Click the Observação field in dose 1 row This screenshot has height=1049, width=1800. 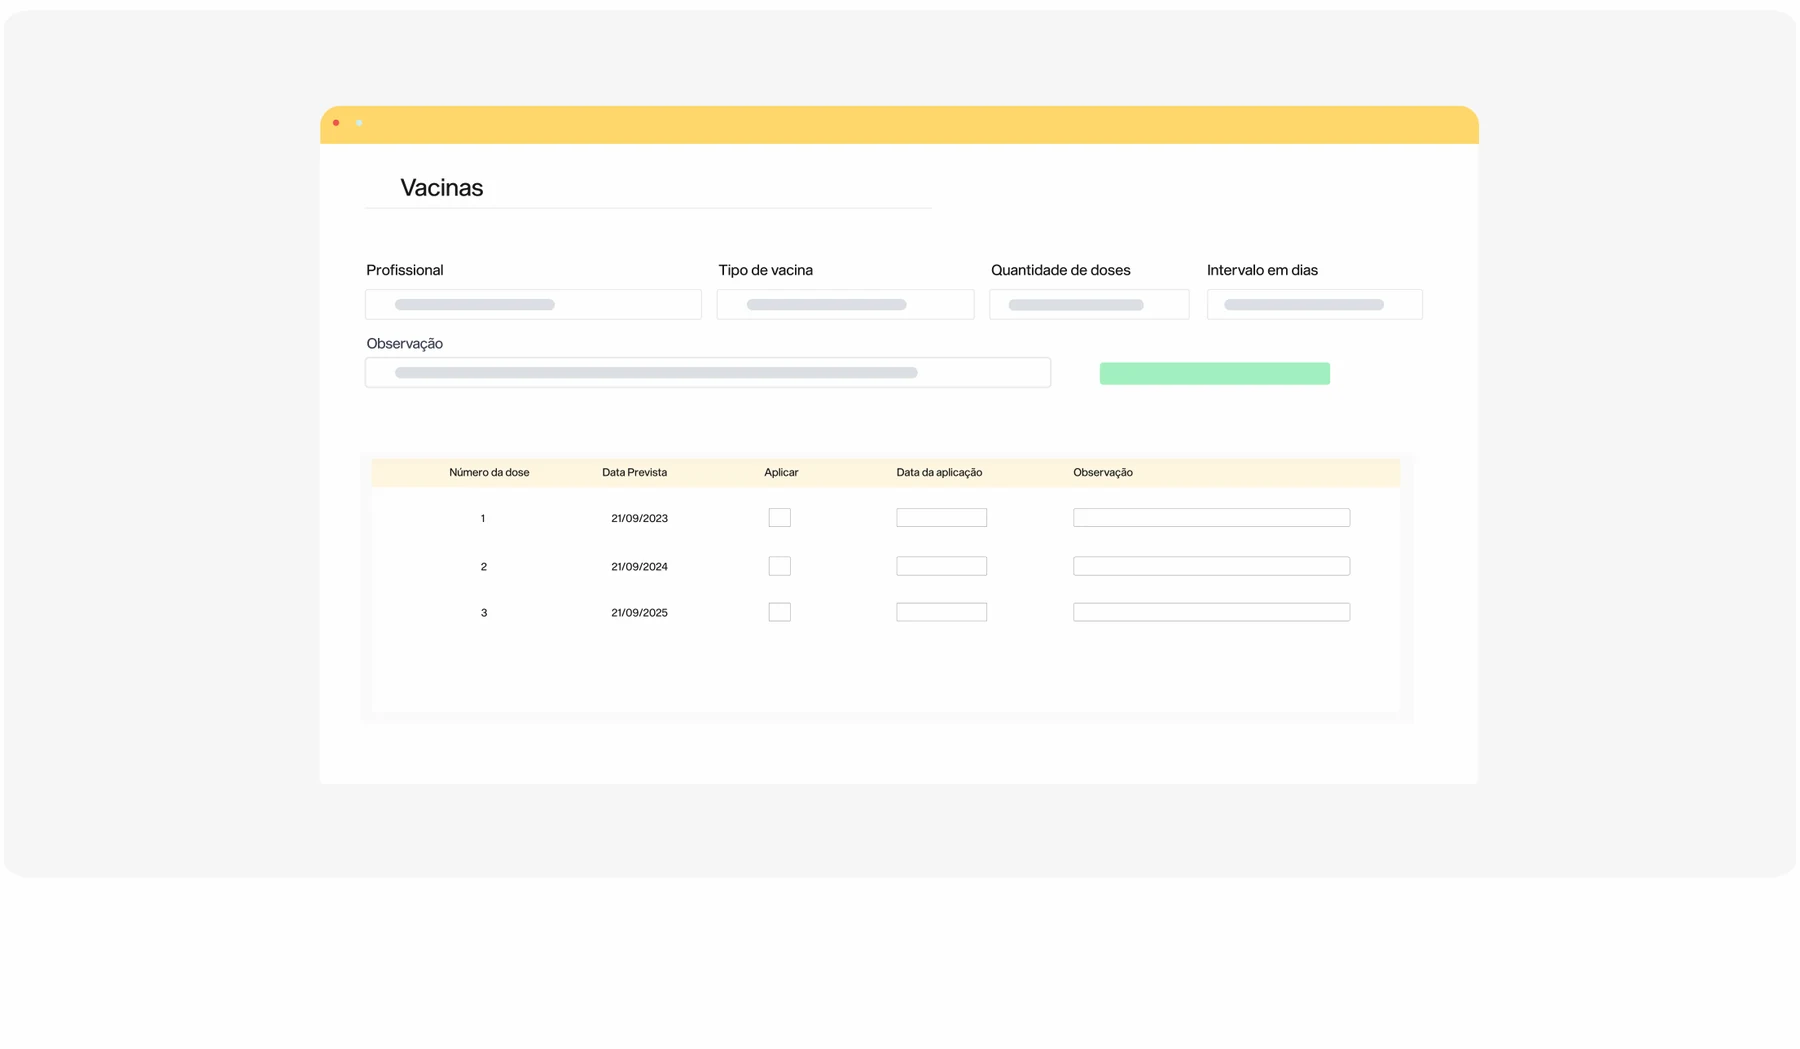click(1211, 517)
